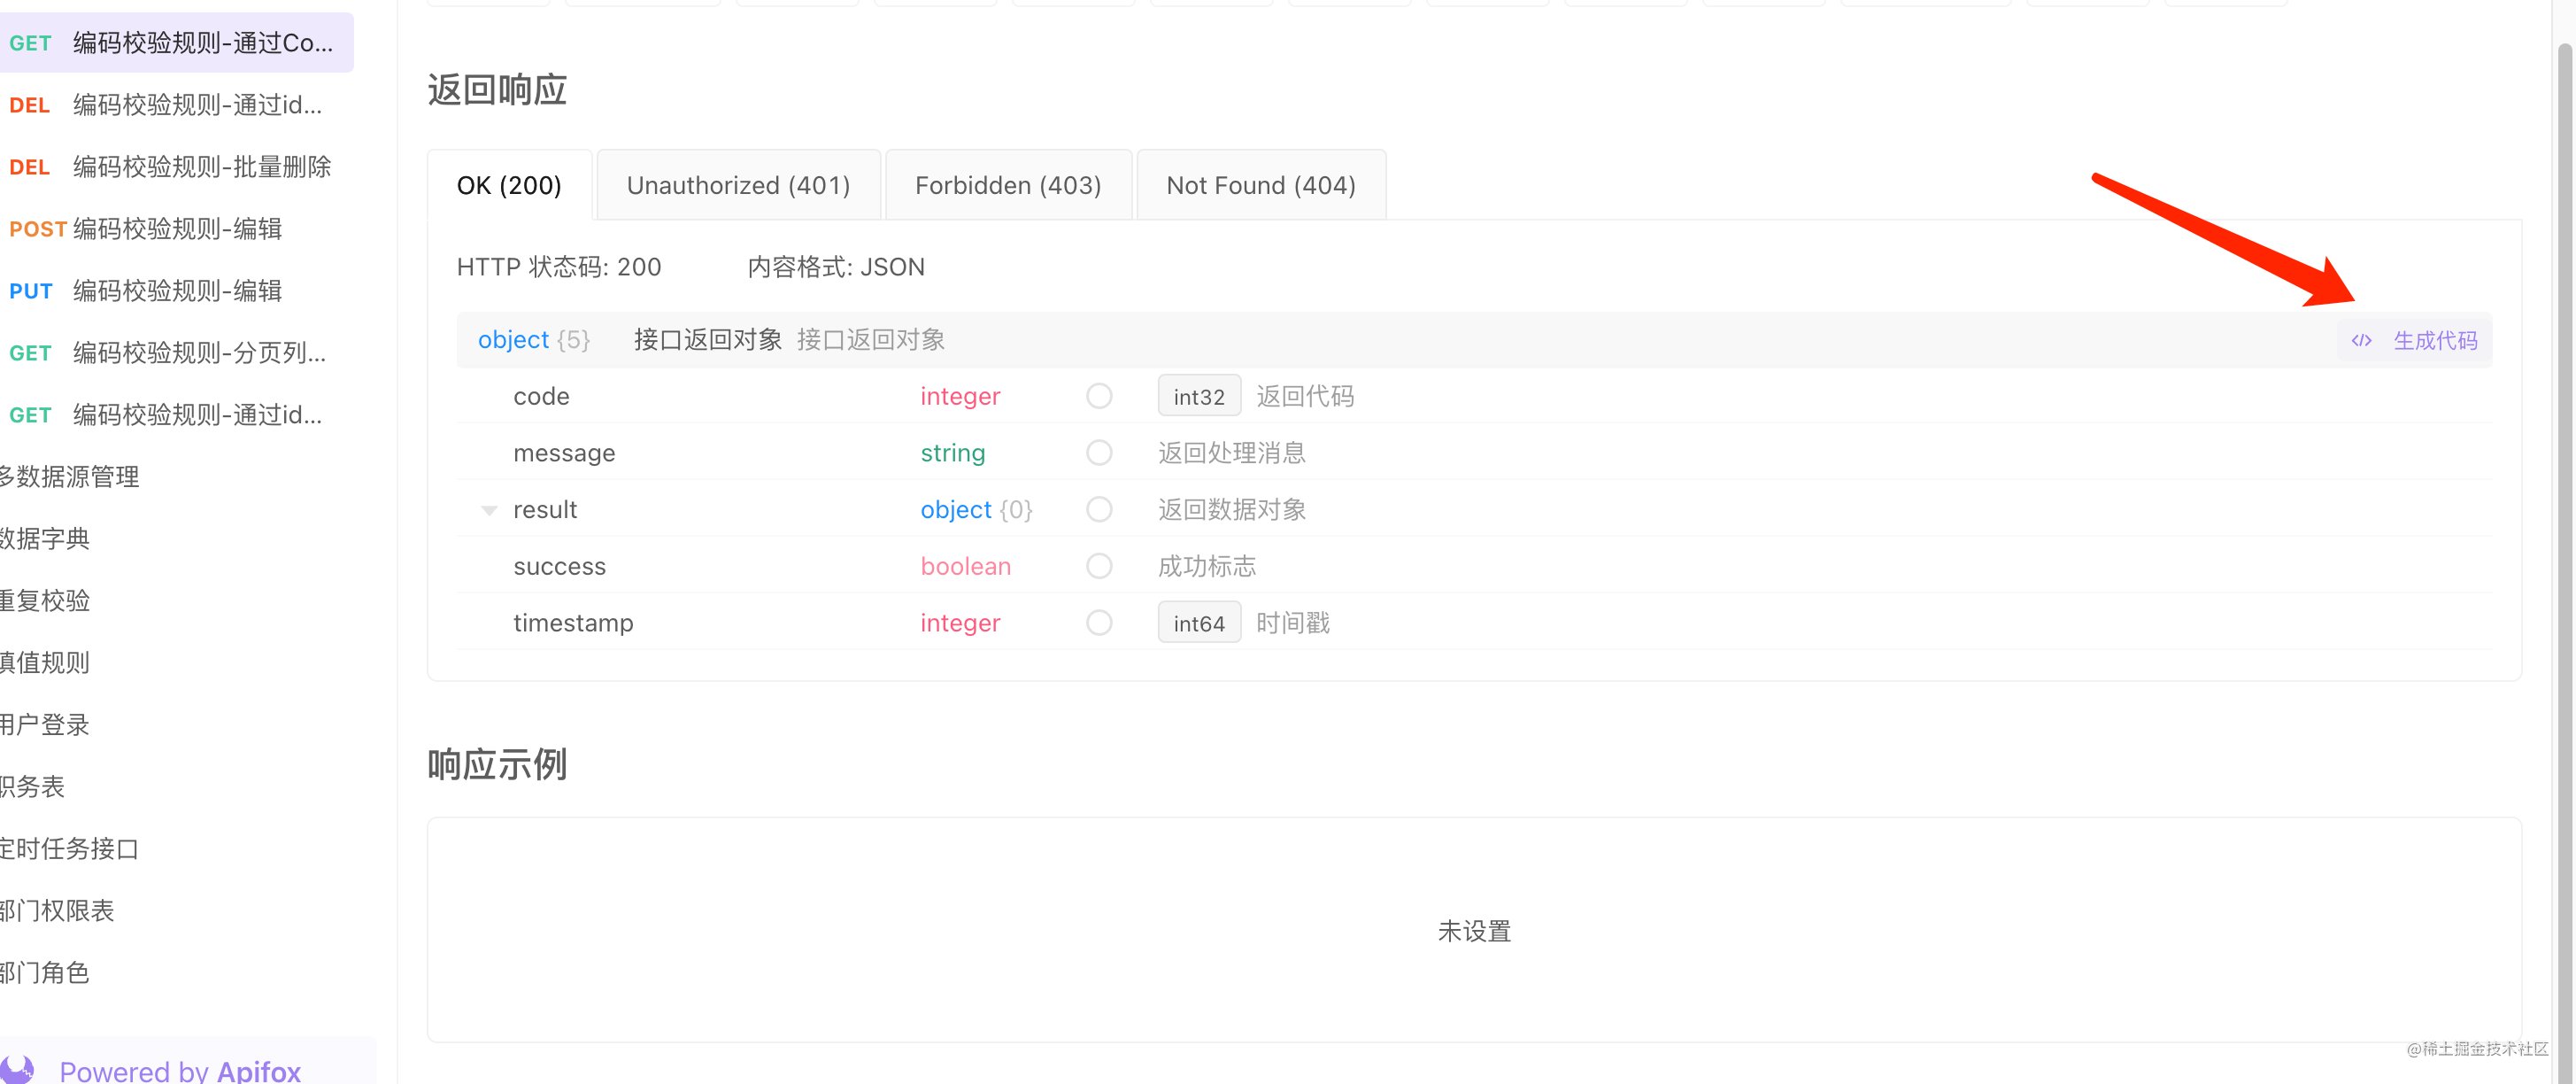The width and height of the screenshot is (2576, 1084).
Task: Toggle the radio circle for code field
Action: 1099,396
